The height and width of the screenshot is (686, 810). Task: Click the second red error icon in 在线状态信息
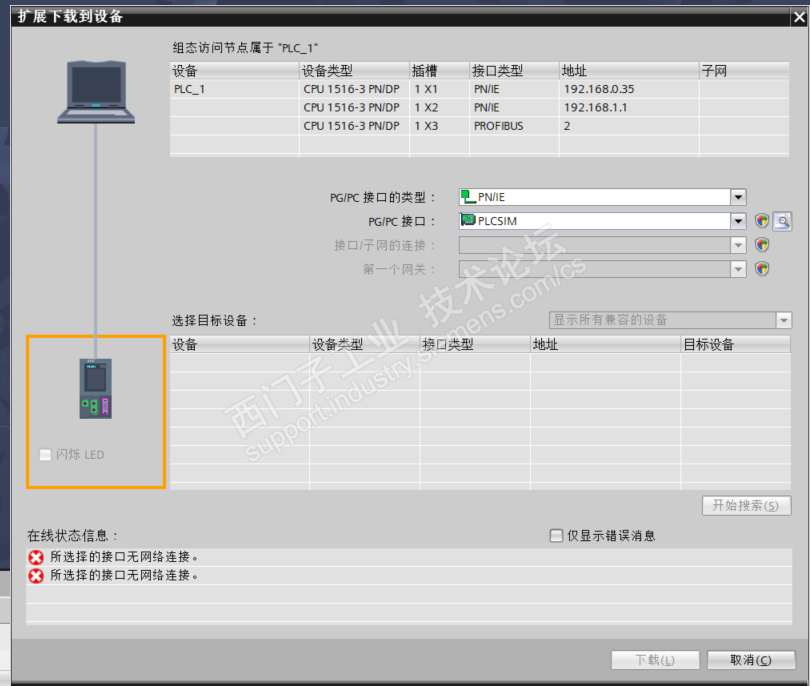click(36, 575)
